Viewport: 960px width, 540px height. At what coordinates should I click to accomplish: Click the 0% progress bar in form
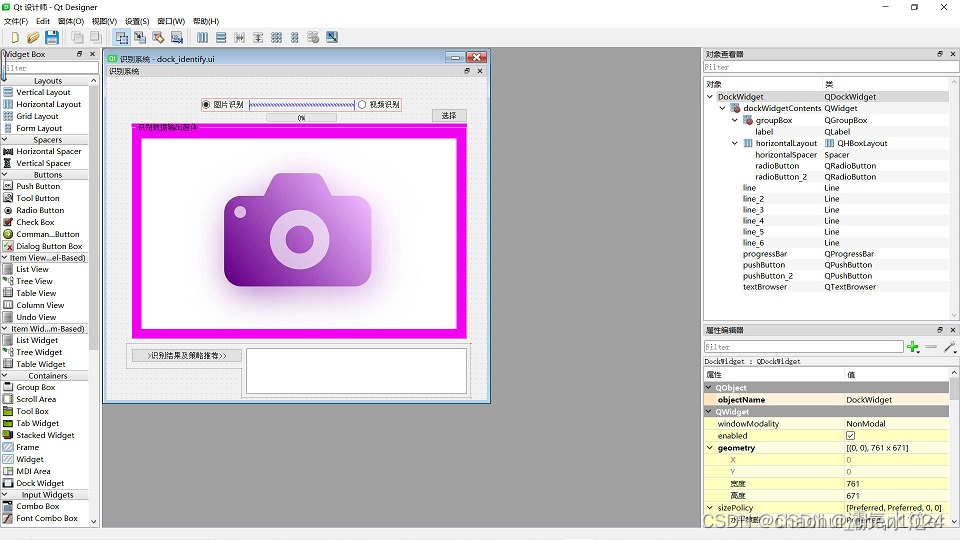301,118
